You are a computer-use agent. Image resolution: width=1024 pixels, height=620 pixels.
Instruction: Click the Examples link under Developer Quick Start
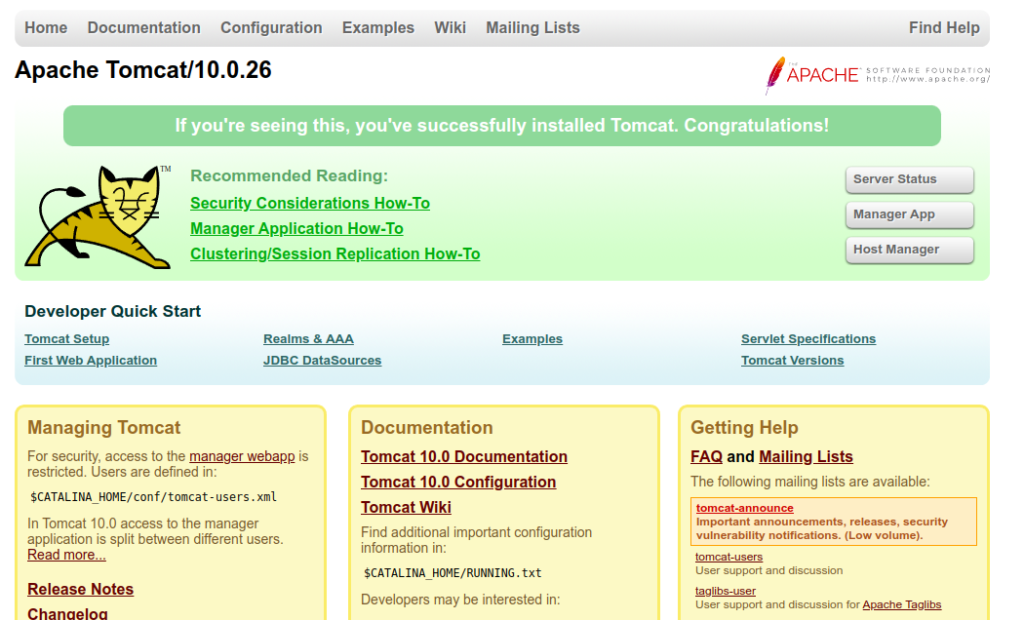(x=532, y=339)
